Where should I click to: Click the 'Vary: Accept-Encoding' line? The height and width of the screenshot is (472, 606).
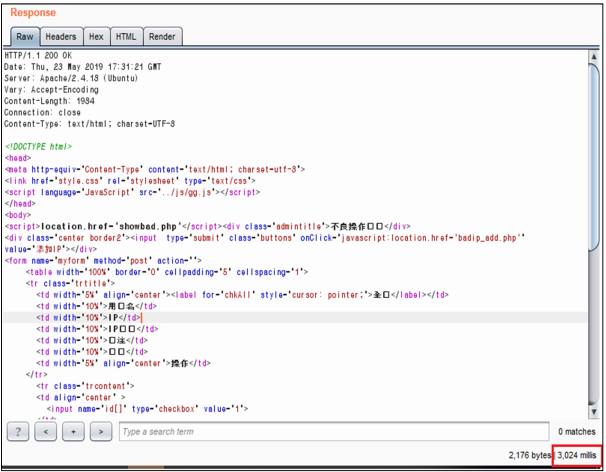coord(51,90)
